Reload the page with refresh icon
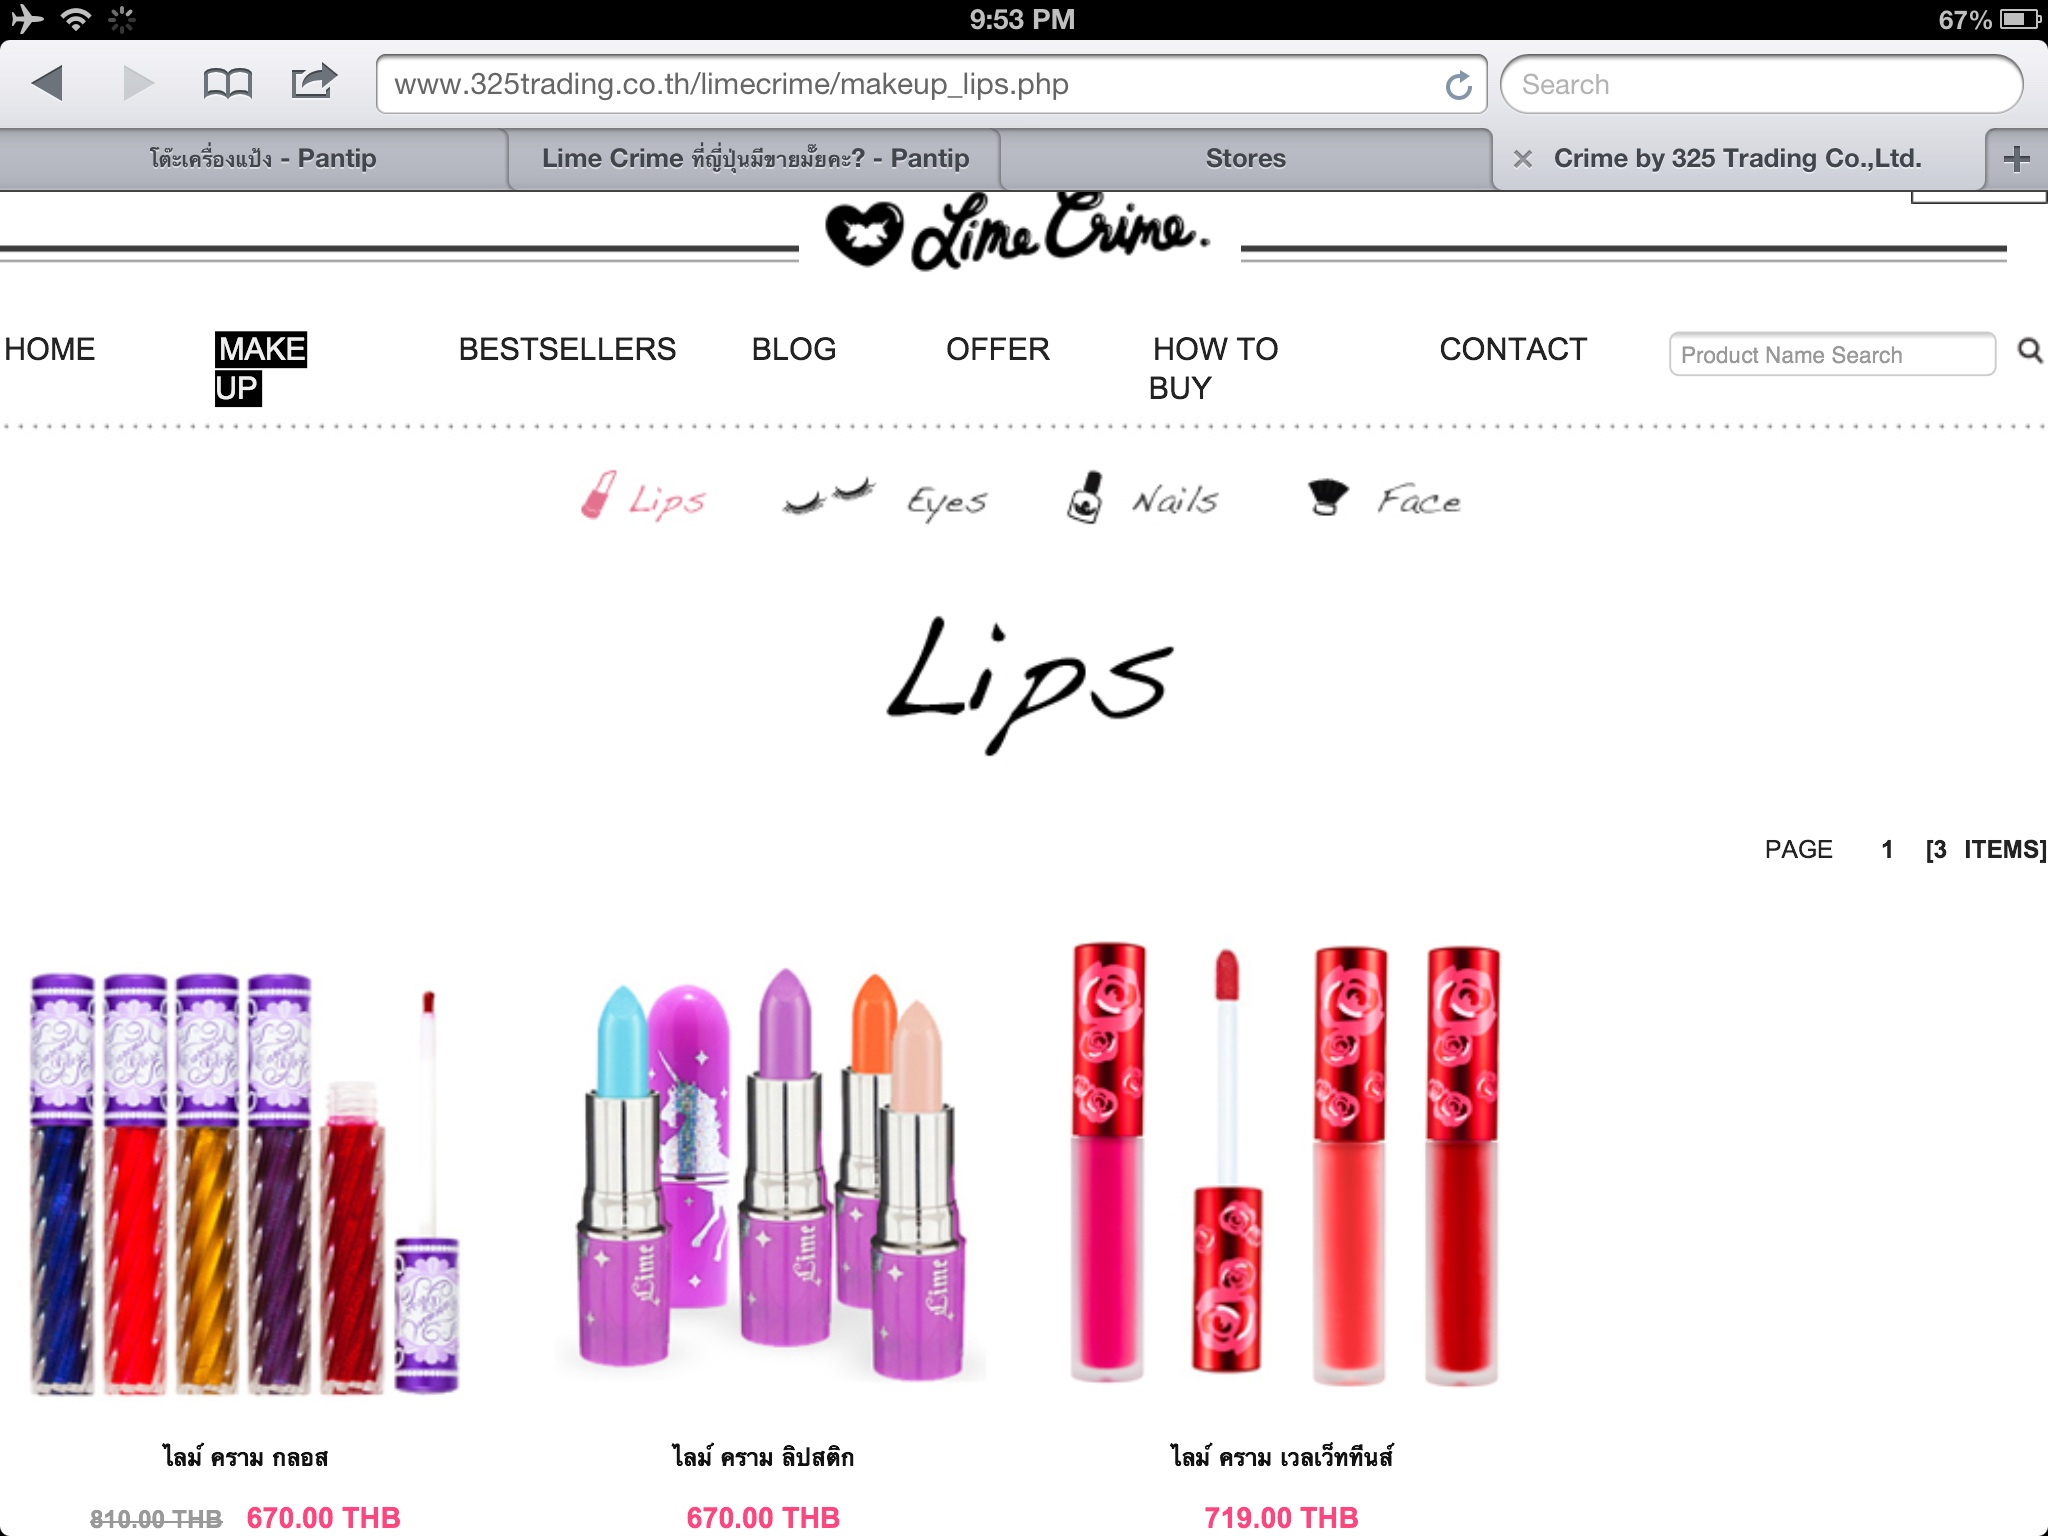The image size is (2048, 1536). point(1459,85)
